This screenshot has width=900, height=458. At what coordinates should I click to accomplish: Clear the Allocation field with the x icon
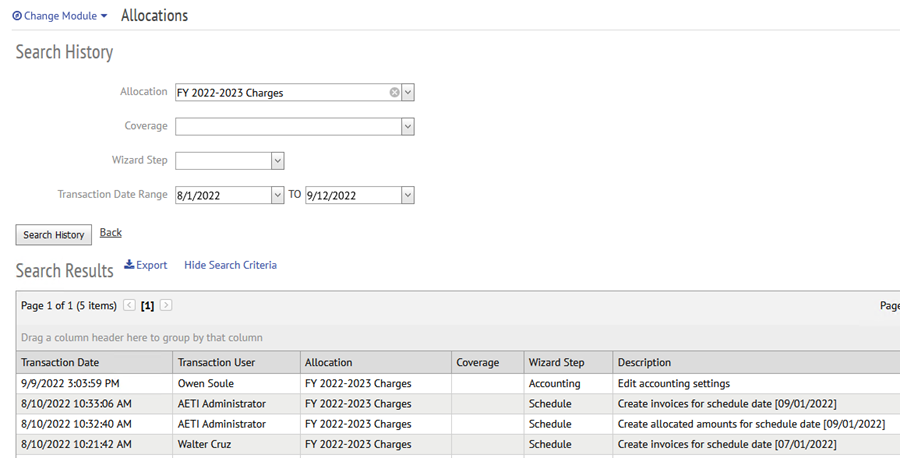pos(394,92)
